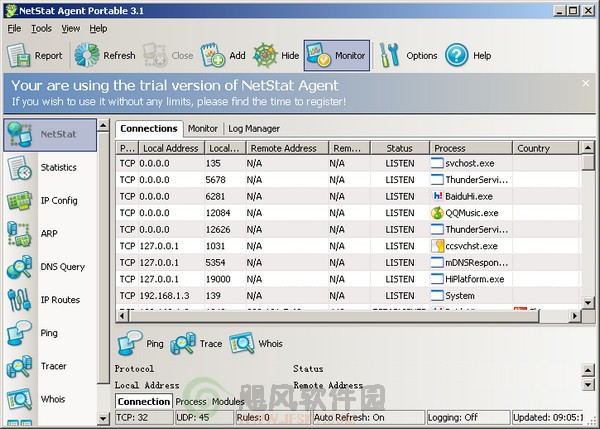Sort by Process column header

(x=471, y=148)
